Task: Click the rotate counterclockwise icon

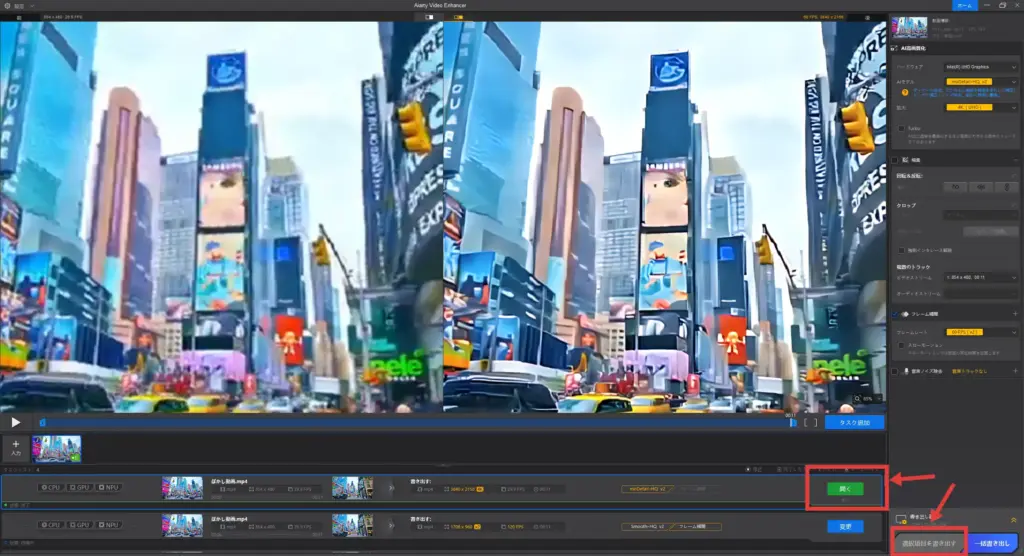Action: point(955,188)
